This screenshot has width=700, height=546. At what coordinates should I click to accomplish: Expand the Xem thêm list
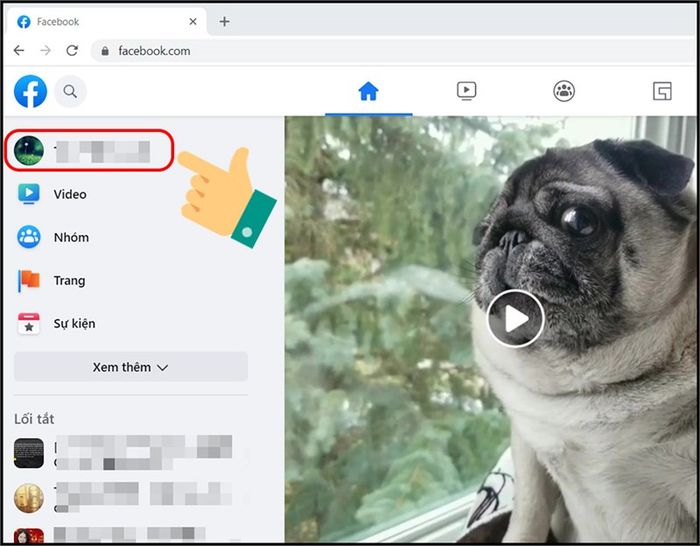(x=131, y=367)
